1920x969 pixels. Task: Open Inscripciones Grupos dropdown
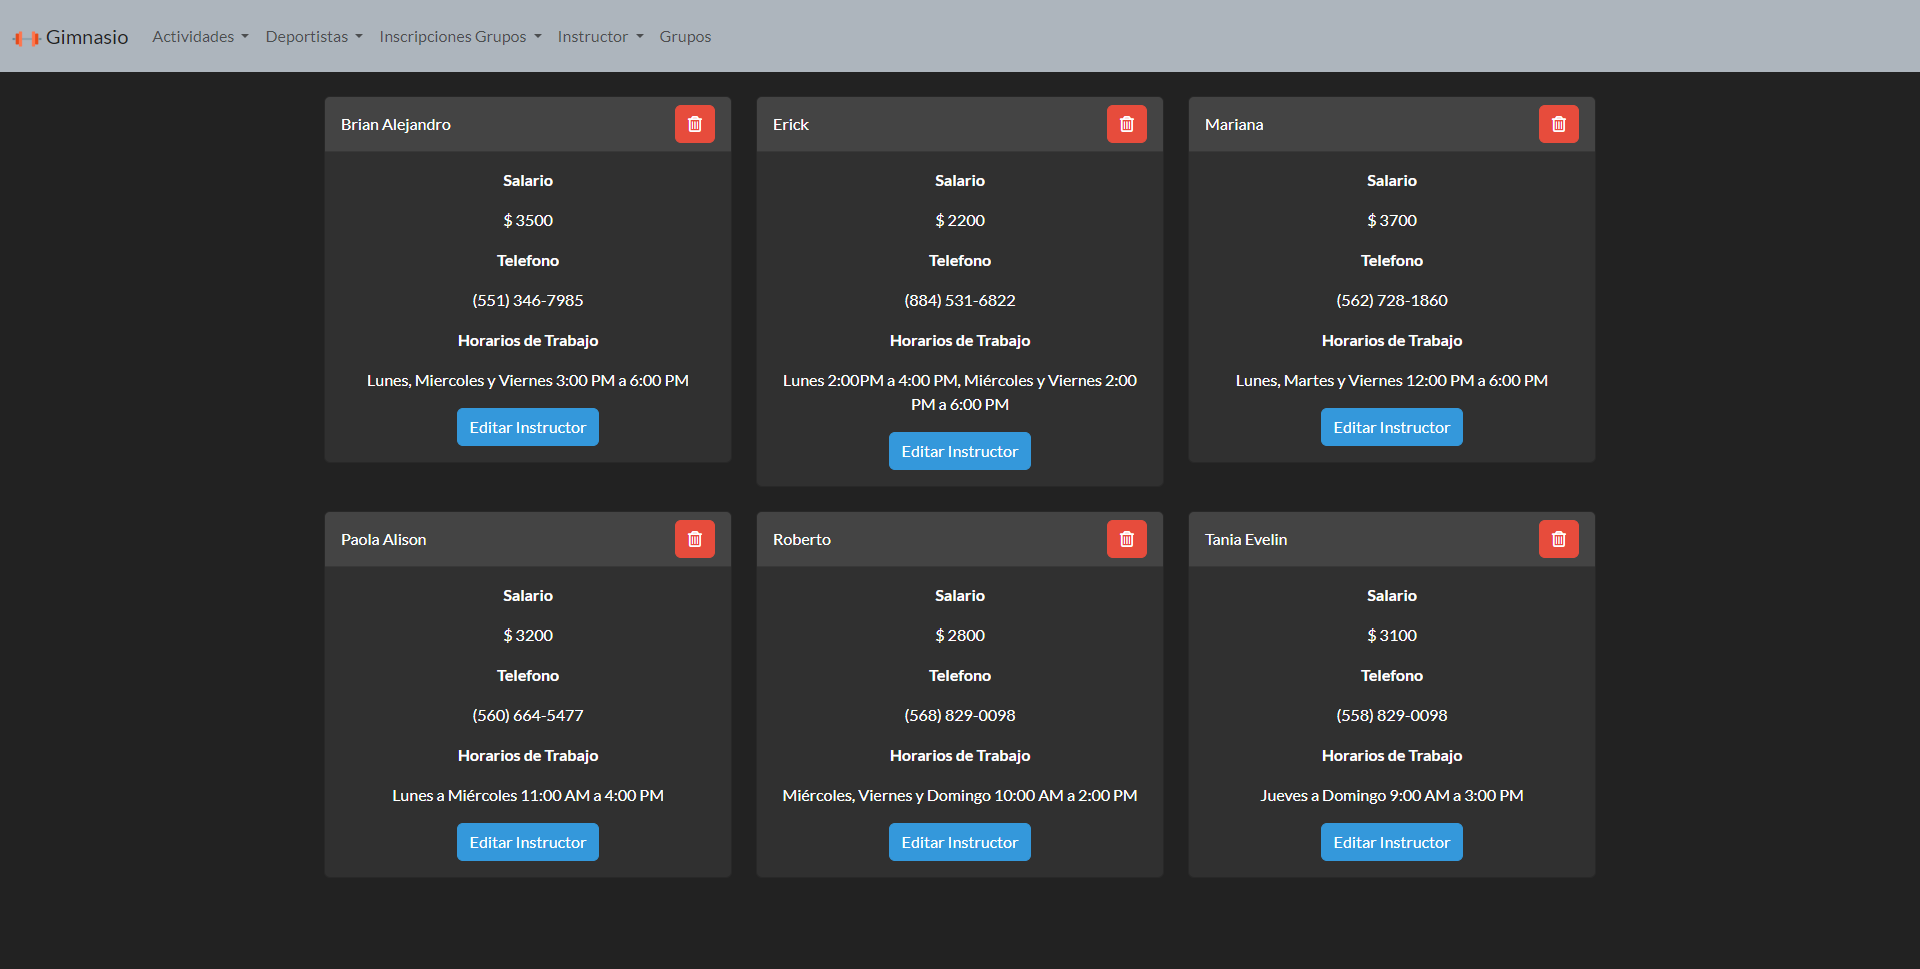(460, 36)
